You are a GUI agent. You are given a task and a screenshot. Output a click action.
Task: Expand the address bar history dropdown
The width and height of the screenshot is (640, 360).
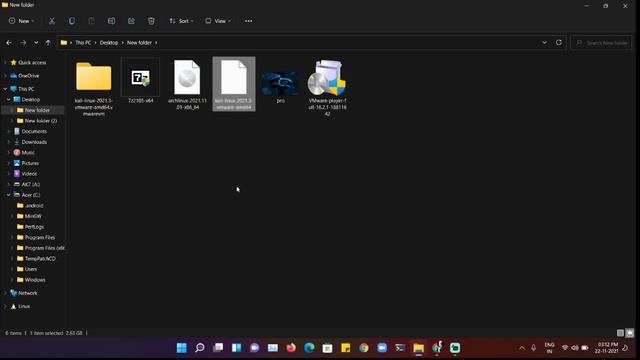point(544,42)
